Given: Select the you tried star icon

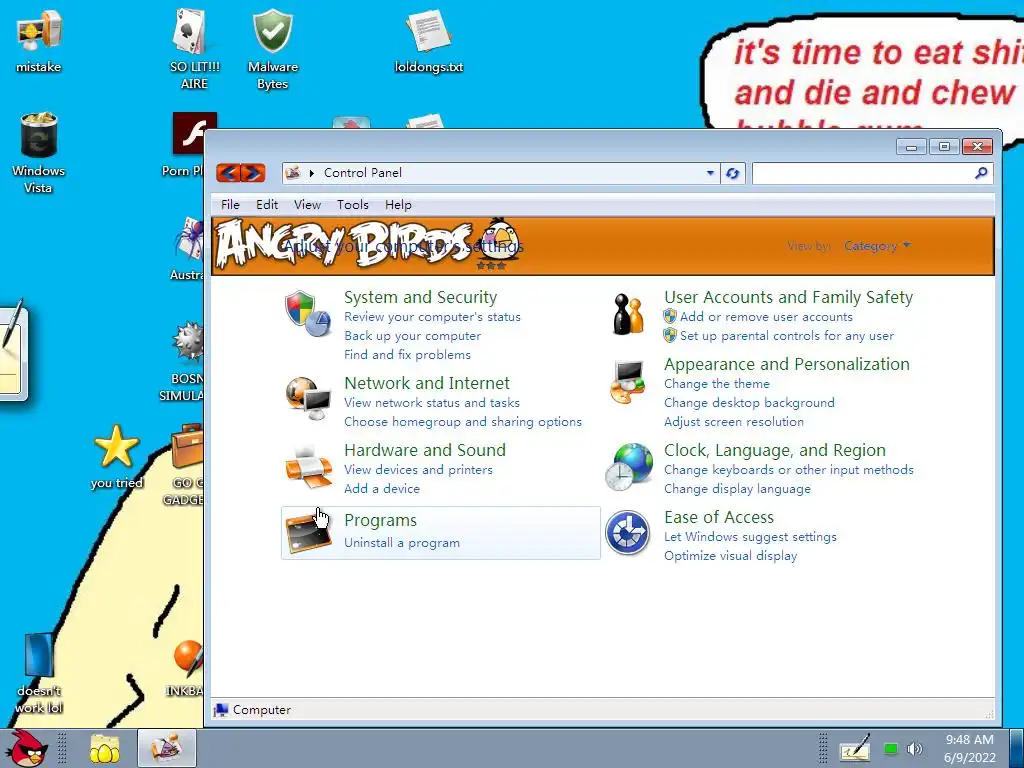Looking at the screenshot, I should pos(116,457).
